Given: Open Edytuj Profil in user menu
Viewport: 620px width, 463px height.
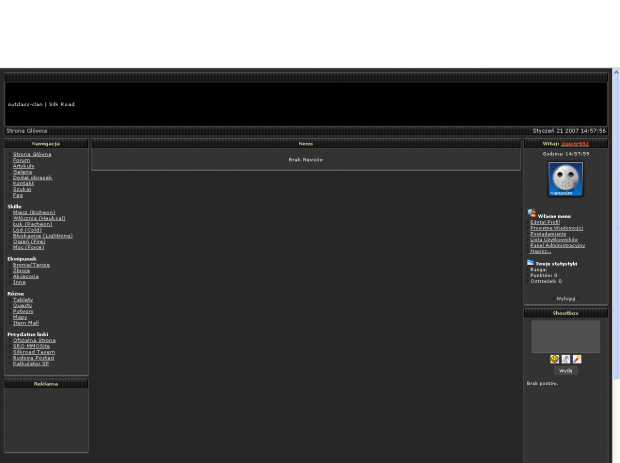Looking at the screenshot, I should [545, 222].
